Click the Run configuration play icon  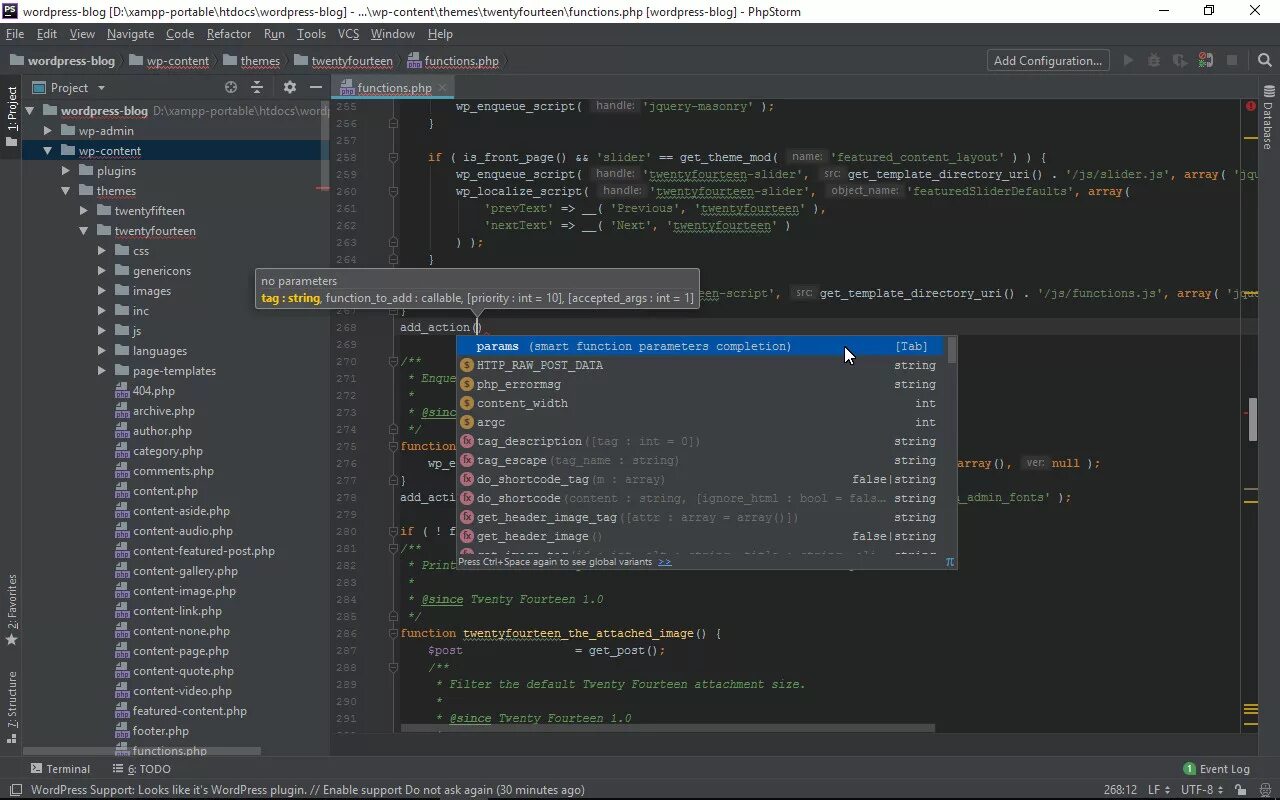click(1128, 60)
